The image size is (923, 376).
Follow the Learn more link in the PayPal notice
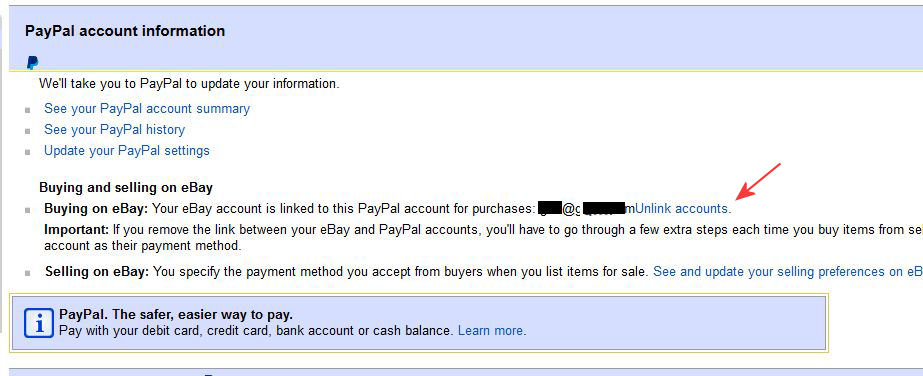coord(490,331)
